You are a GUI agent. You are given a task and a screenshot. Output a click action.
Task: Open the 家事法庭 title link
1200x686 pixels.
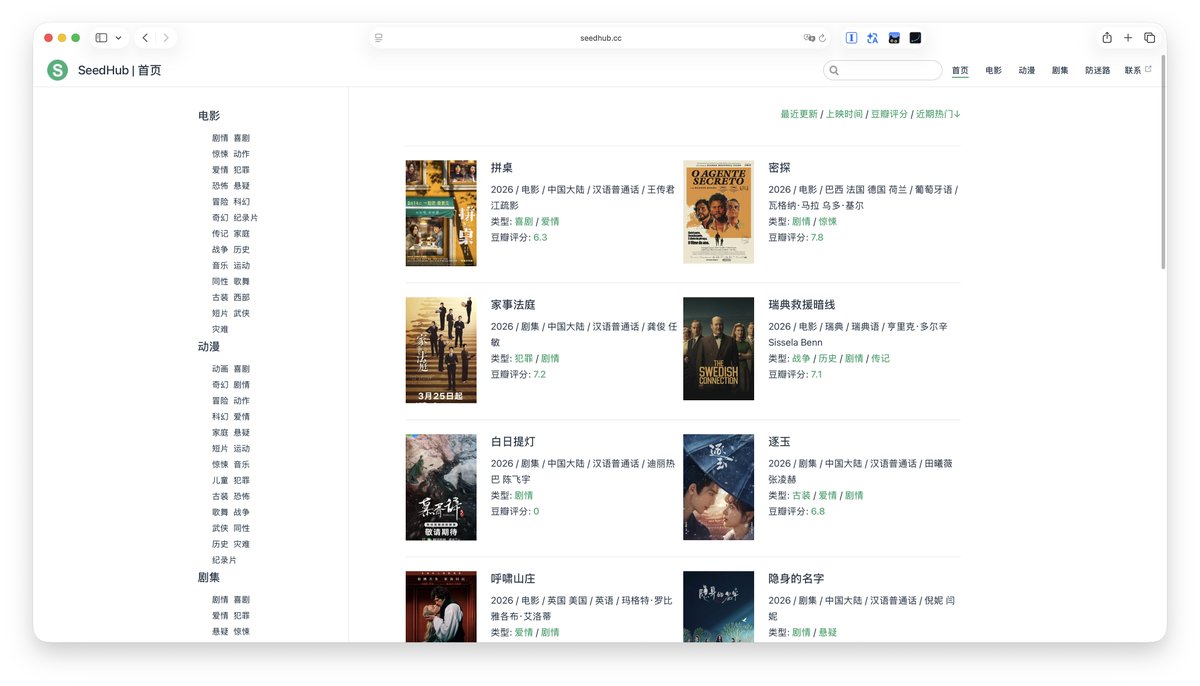coord(513,305)
